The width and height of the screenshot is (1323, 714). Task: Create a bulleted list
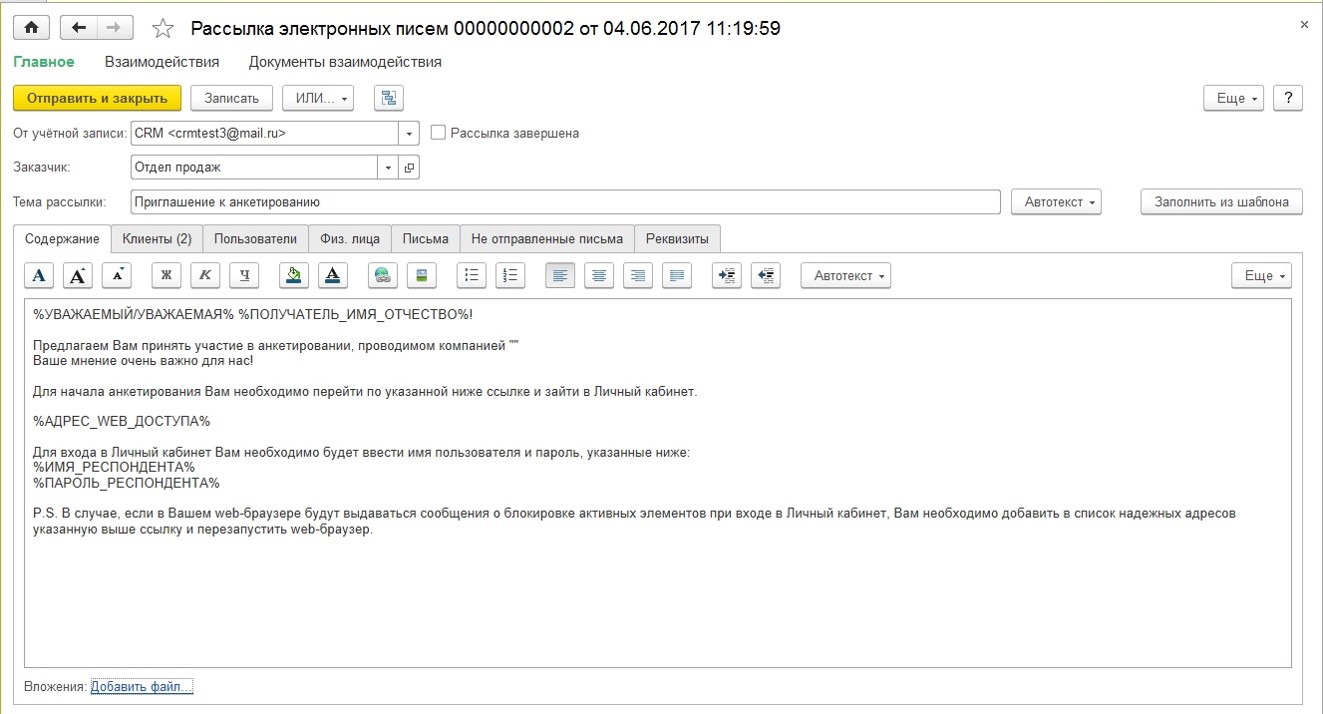(472, 275)
